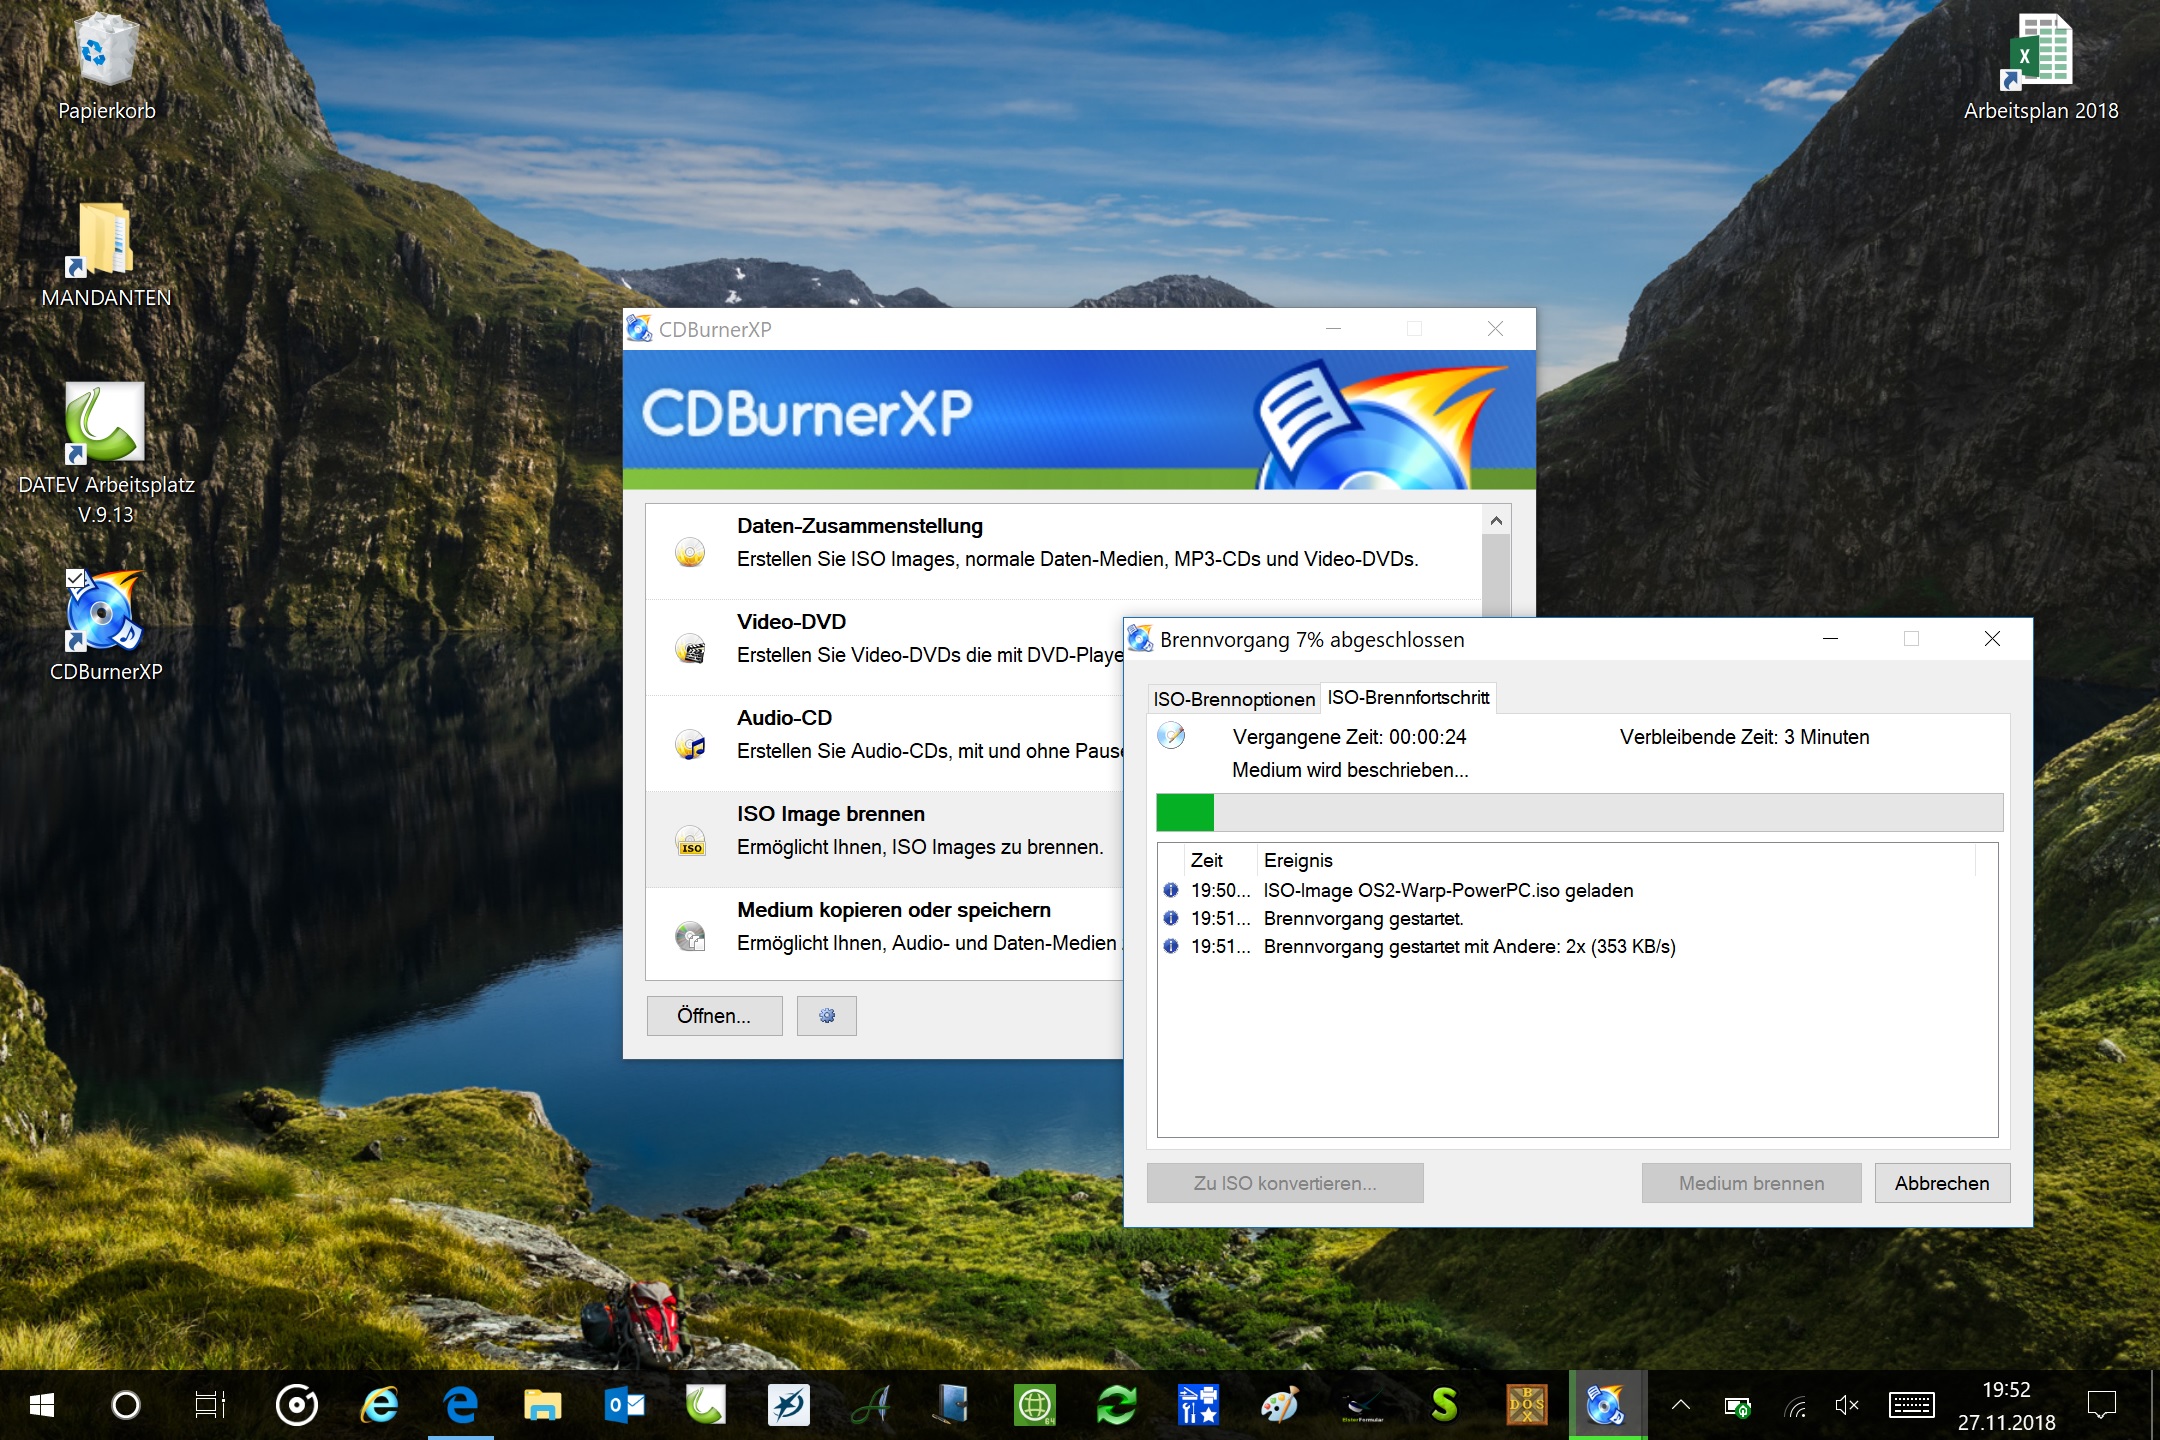Open the Action Center notification icon

(2102, 1405)
